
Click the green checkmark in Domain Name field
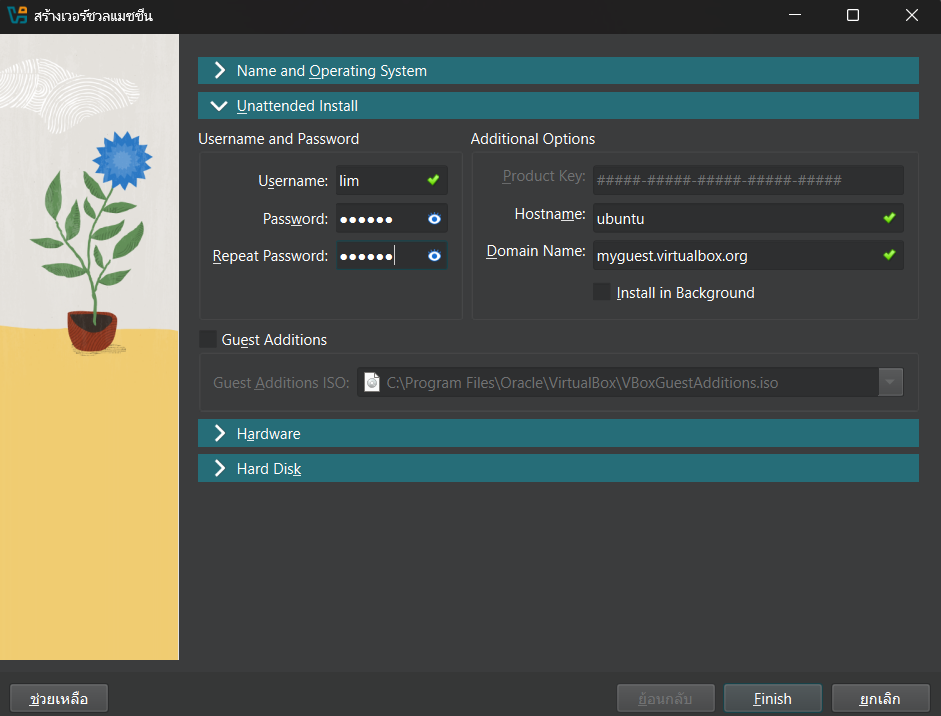(x=889, y=255)
